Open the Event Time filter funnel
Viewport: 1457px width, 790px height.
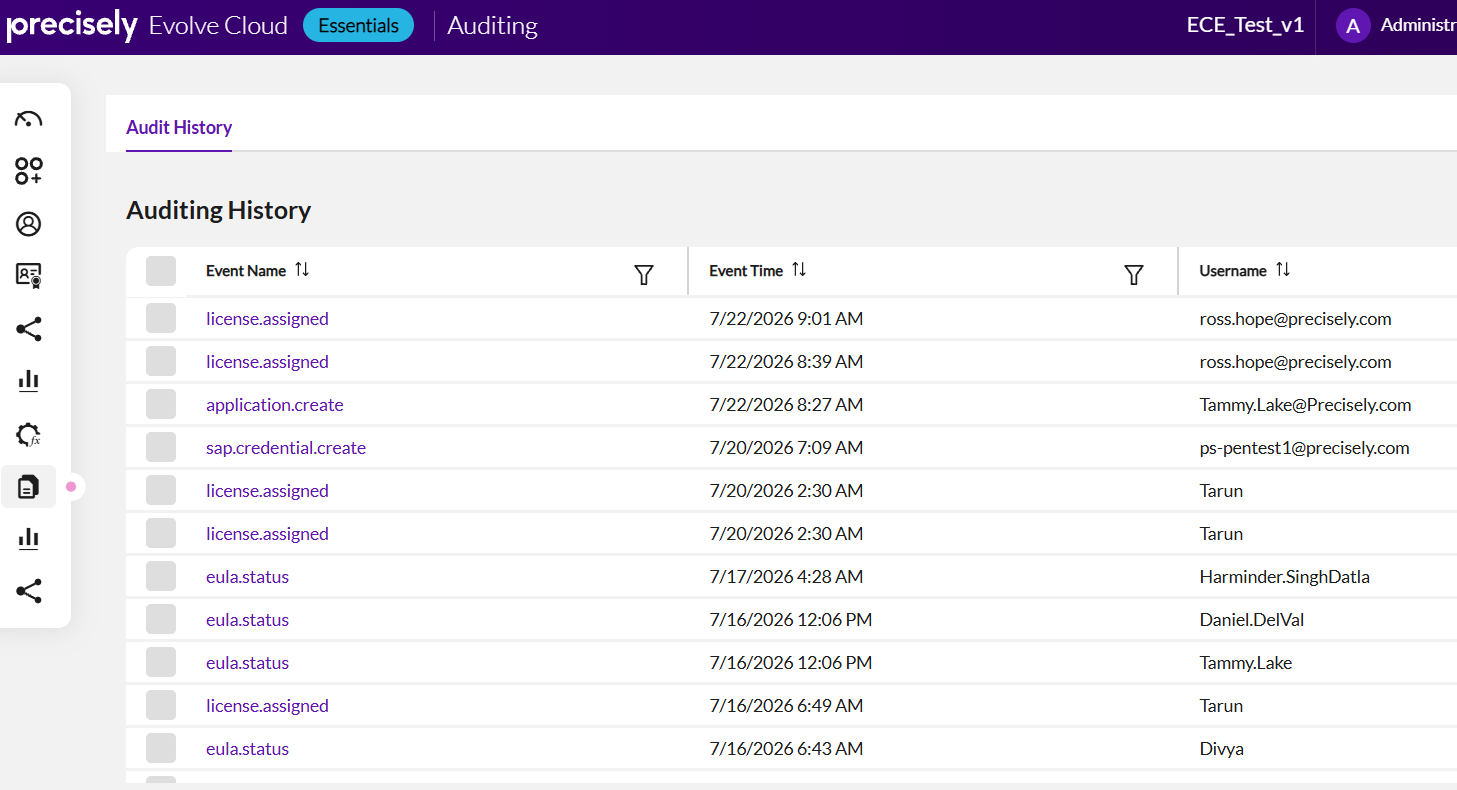coord(1133,275)
